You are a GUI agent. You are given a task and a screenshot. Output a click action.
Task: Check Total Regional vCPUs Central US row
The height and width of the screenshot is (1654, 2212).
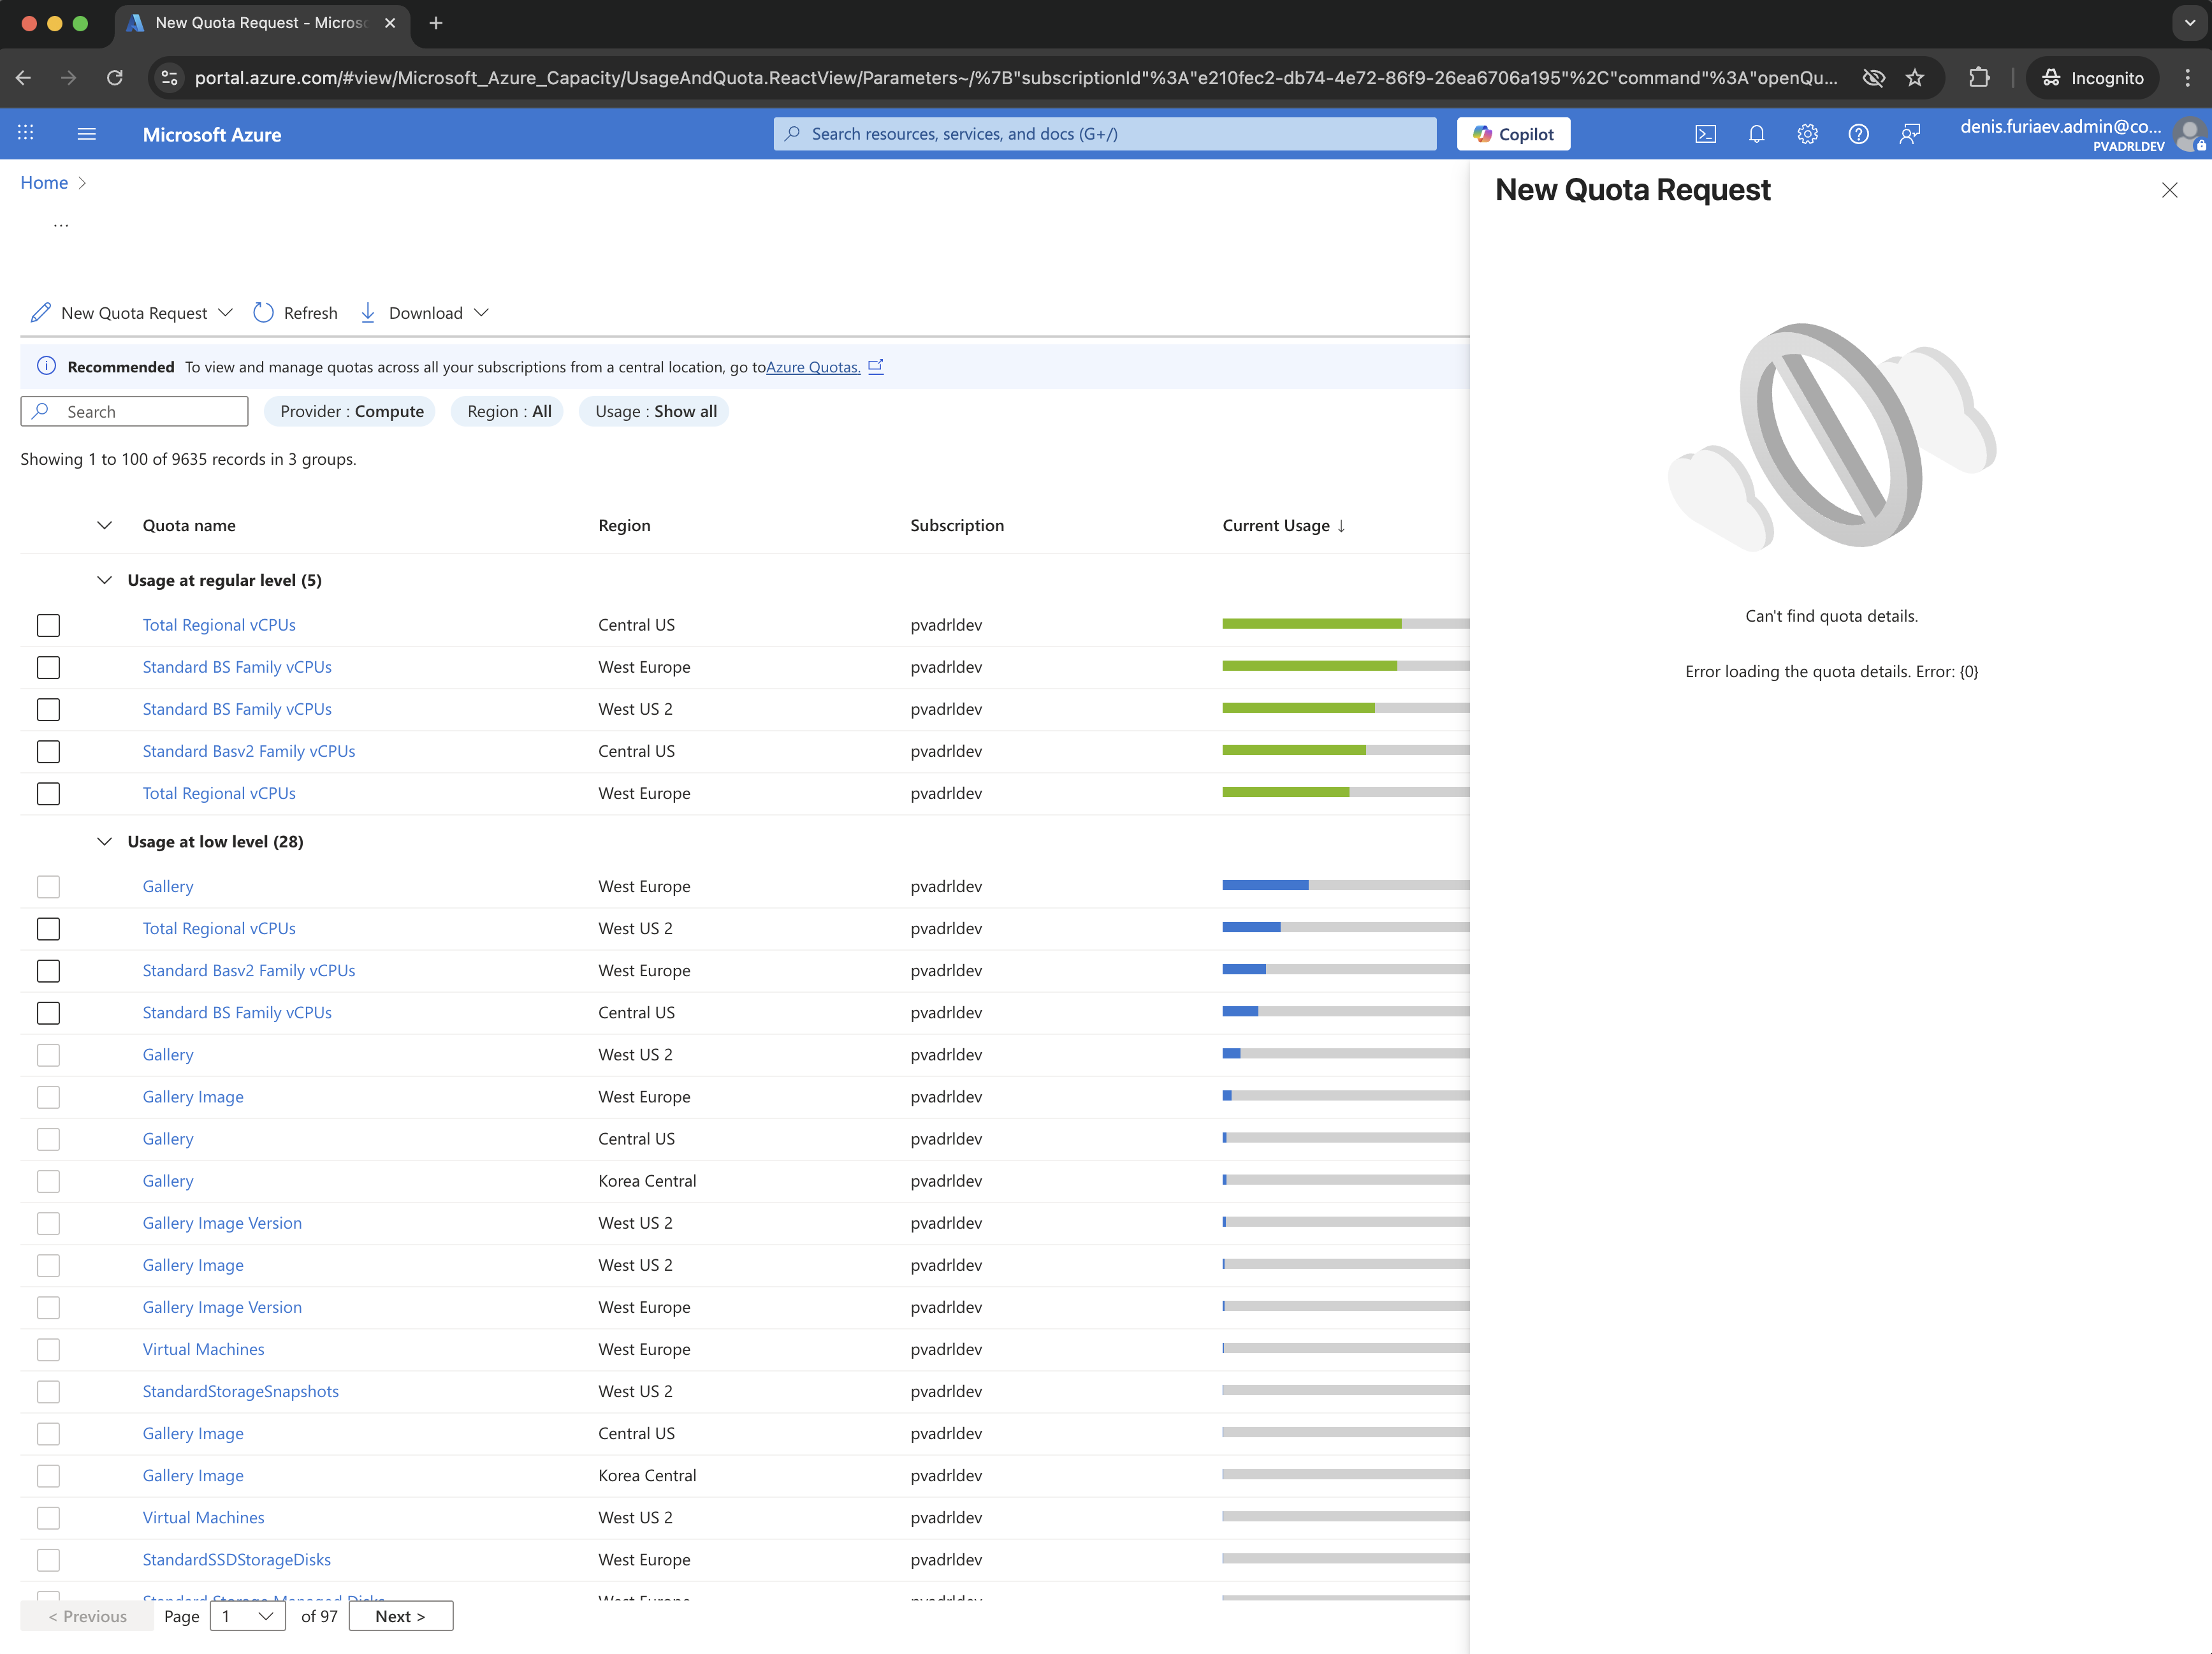click(48, 625)
